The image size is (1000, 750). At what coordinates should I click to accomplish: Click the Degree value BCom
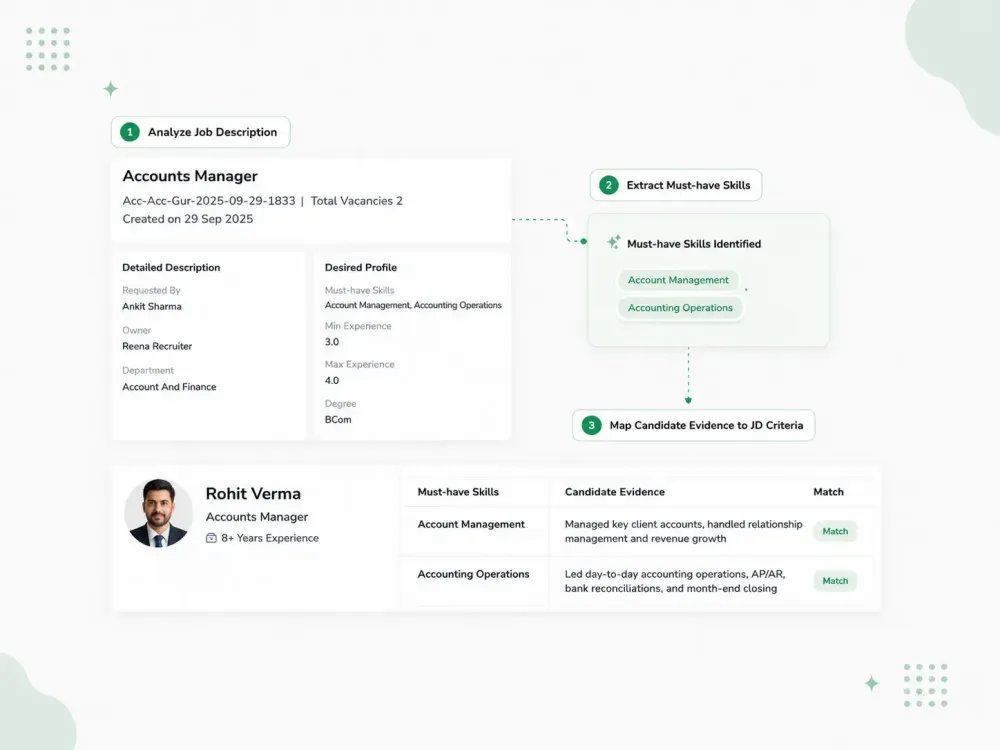click(338, 420)
